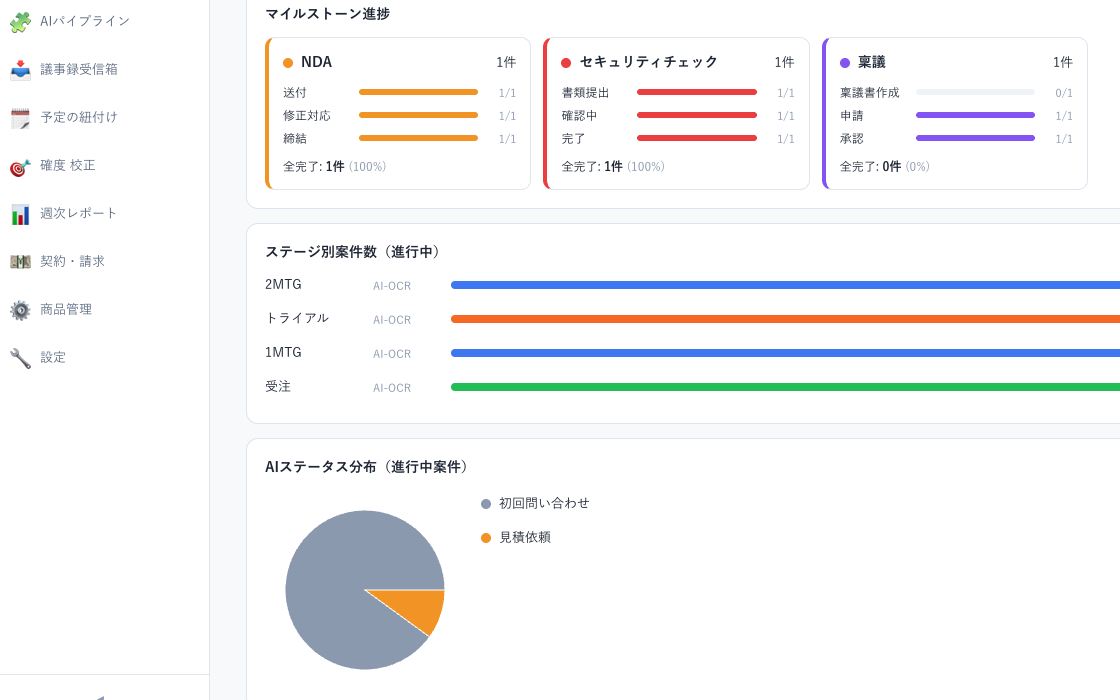Image resolution: width=1120 pixels, height=700 pixels.
Task: Click the 修正対応 row label
Action: [306, 116]
